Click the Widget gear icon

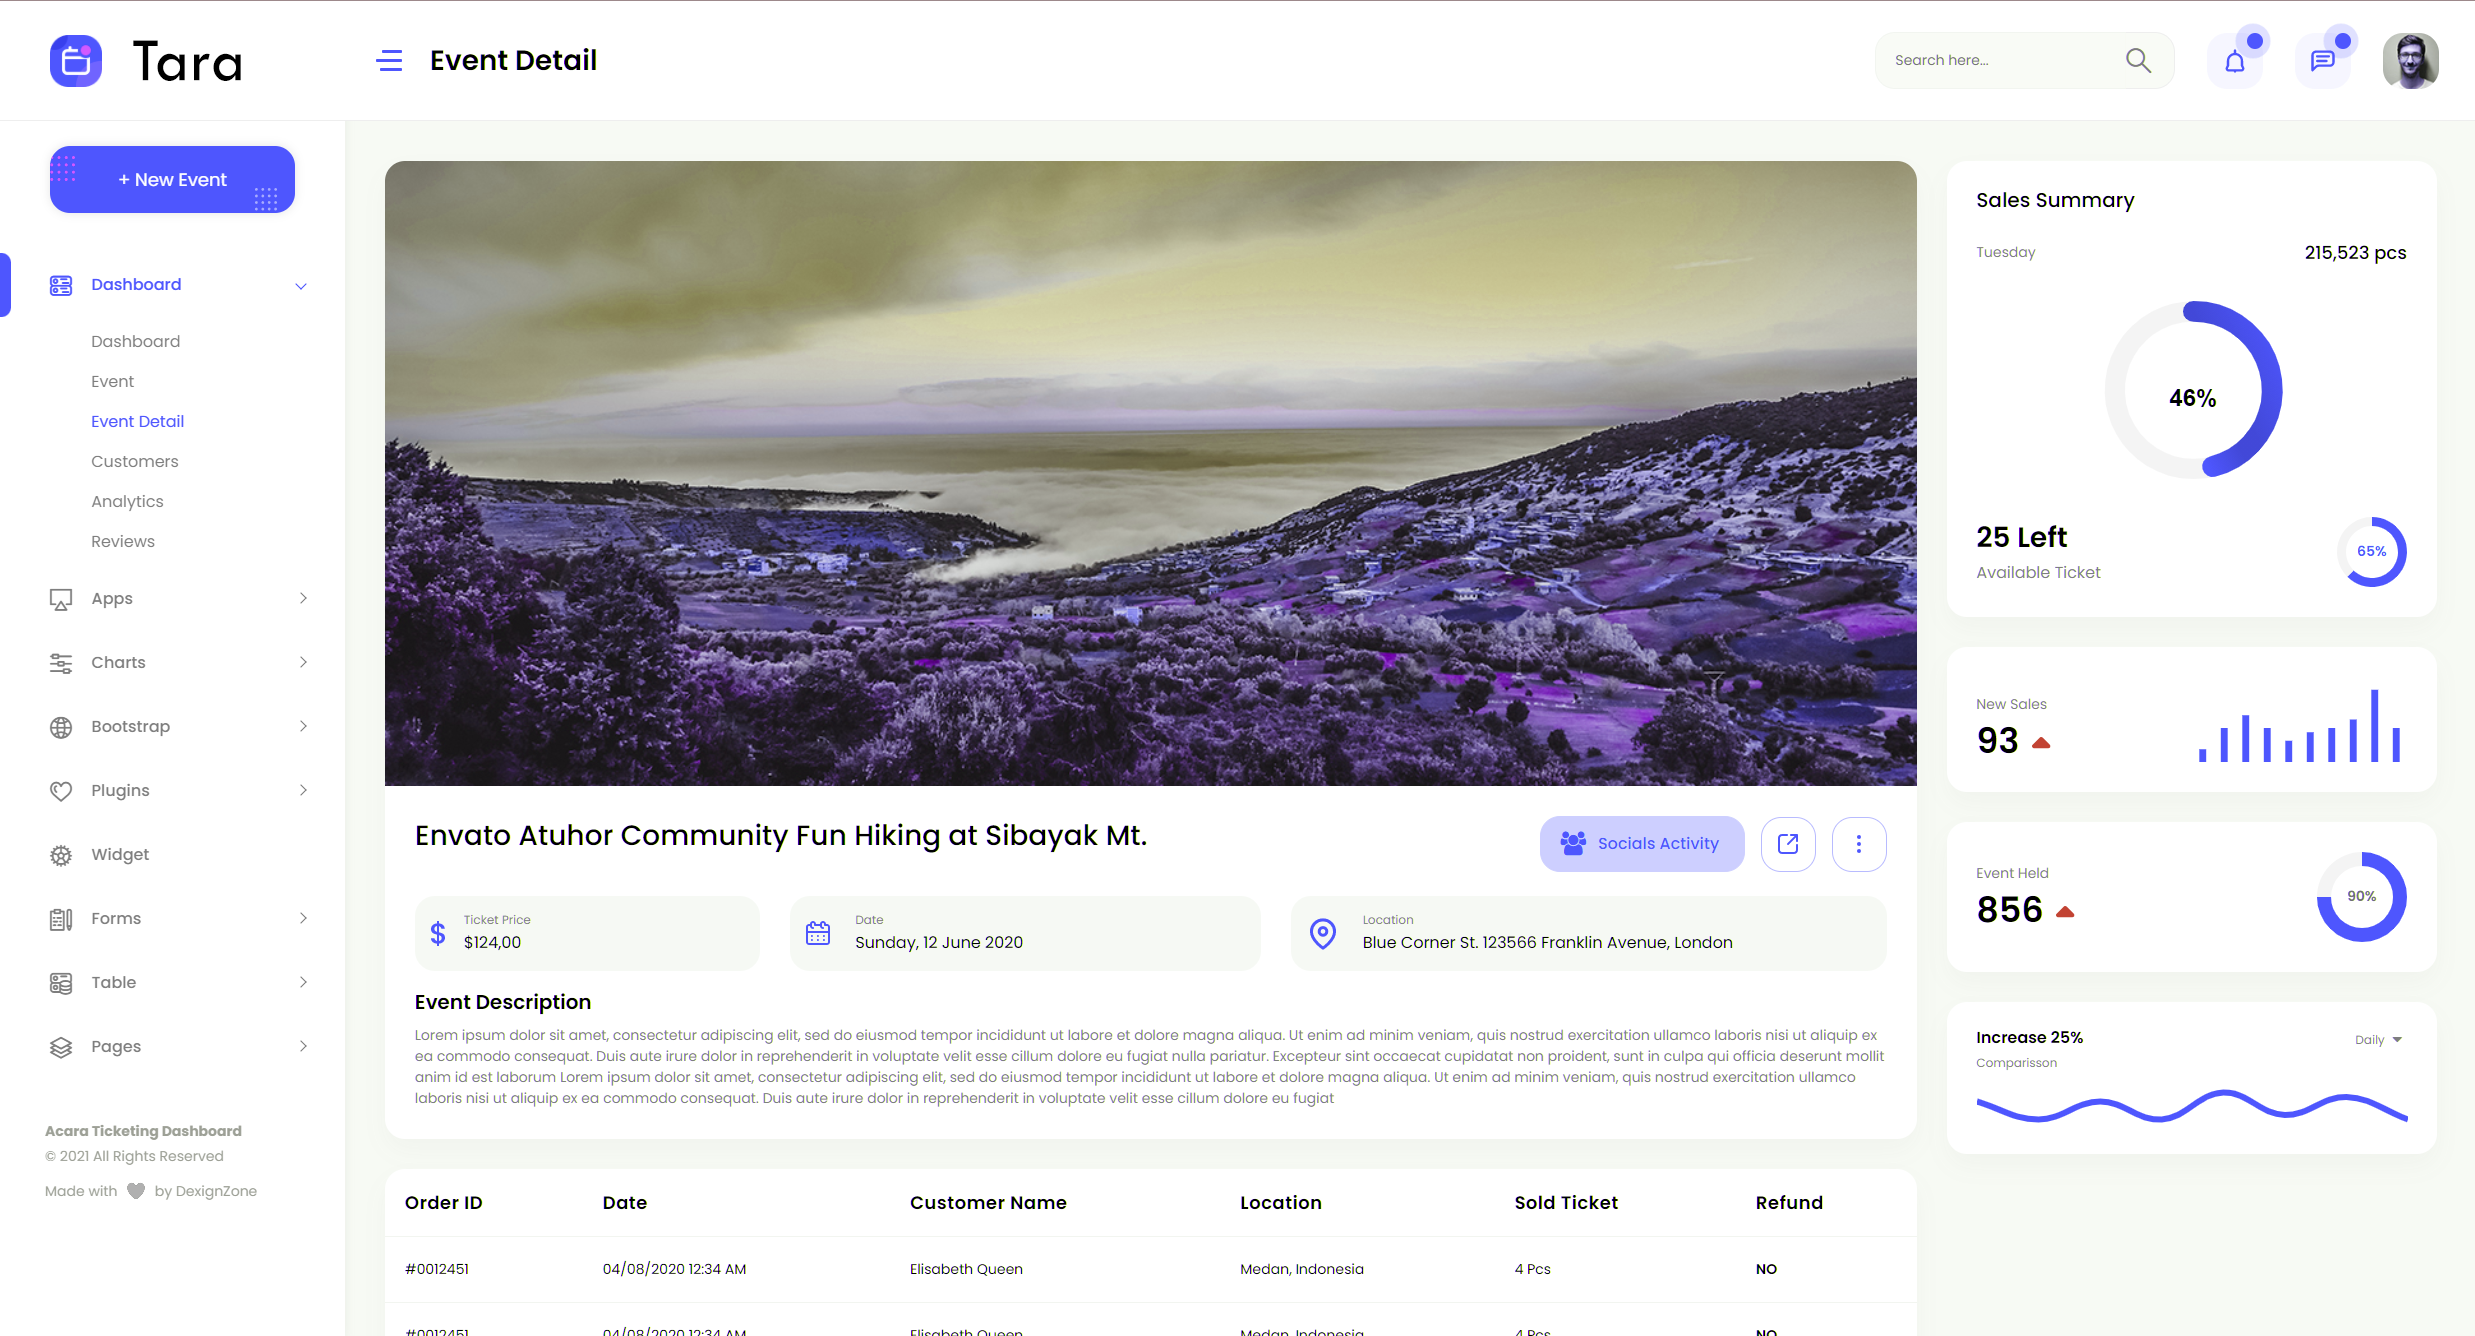[x=61, y=855]
